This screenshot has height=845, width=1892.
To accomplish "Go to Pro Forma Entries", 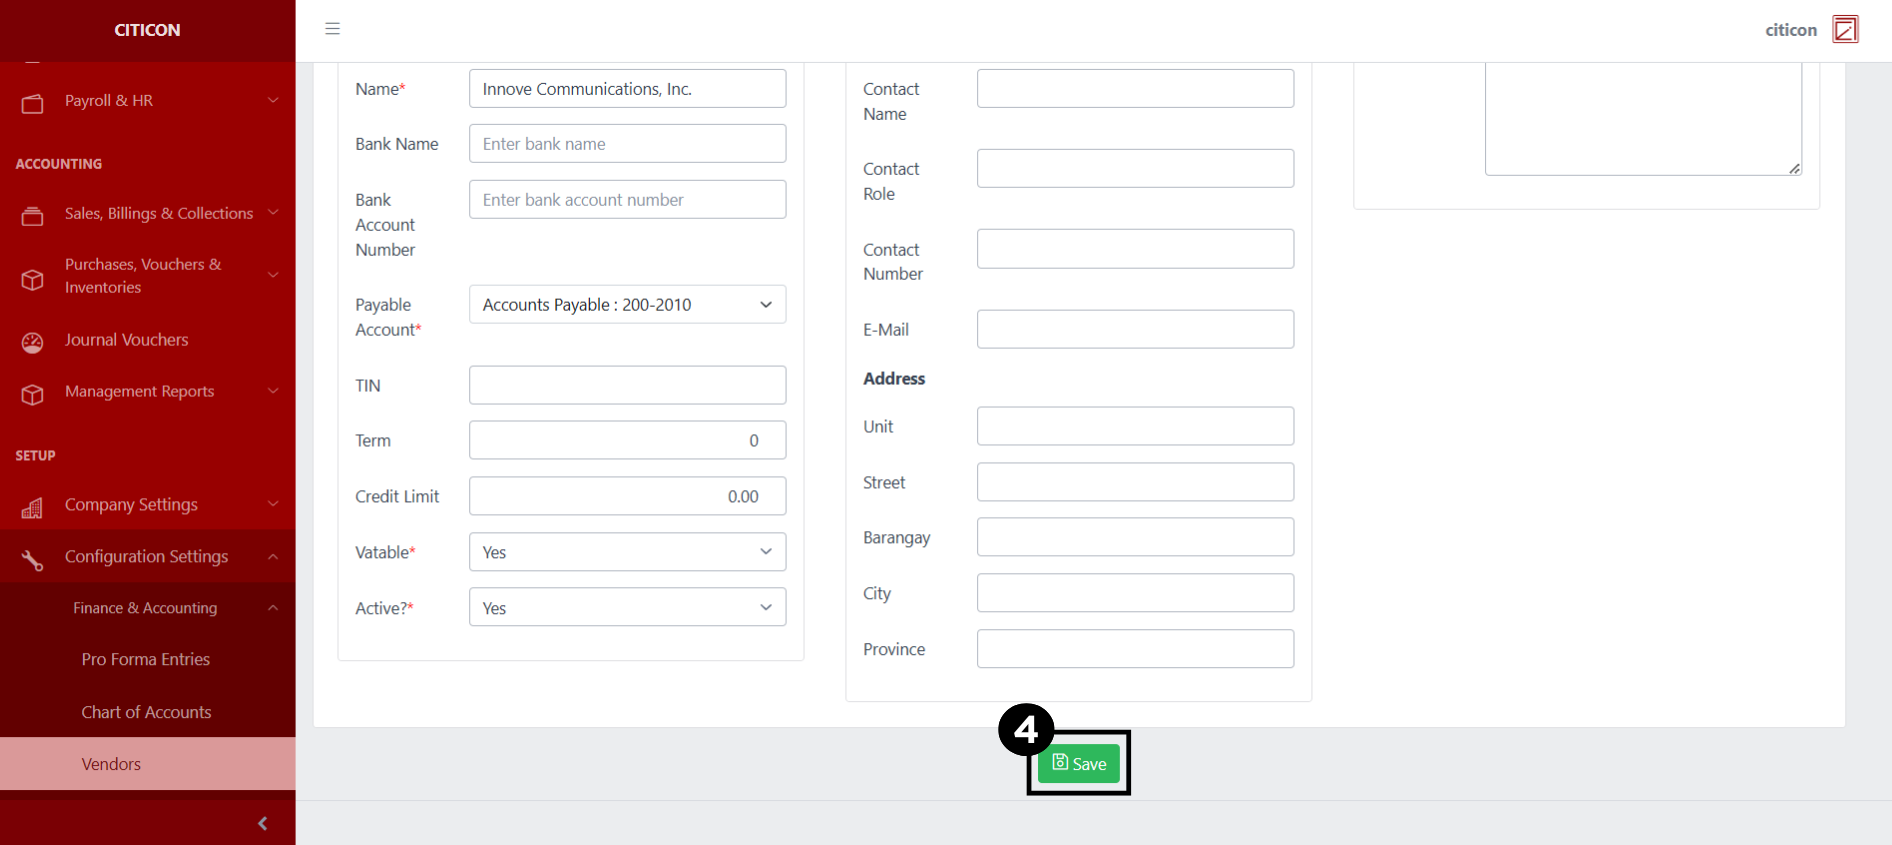I will tap(146, 660).
